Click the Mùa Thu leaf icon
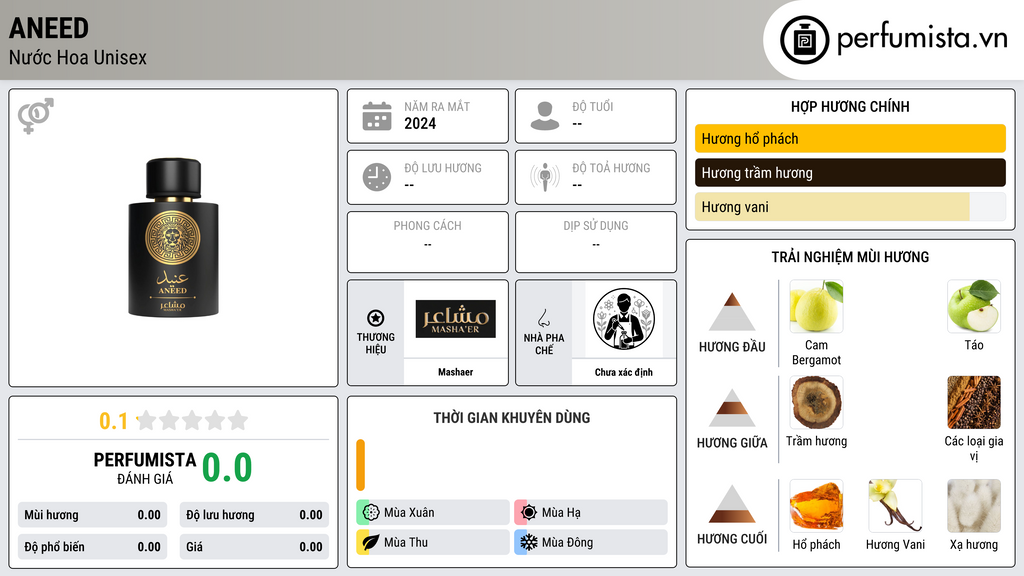The width and height of the screenshot is (1024, 576). pyautogui.click(x=371, y=542)
